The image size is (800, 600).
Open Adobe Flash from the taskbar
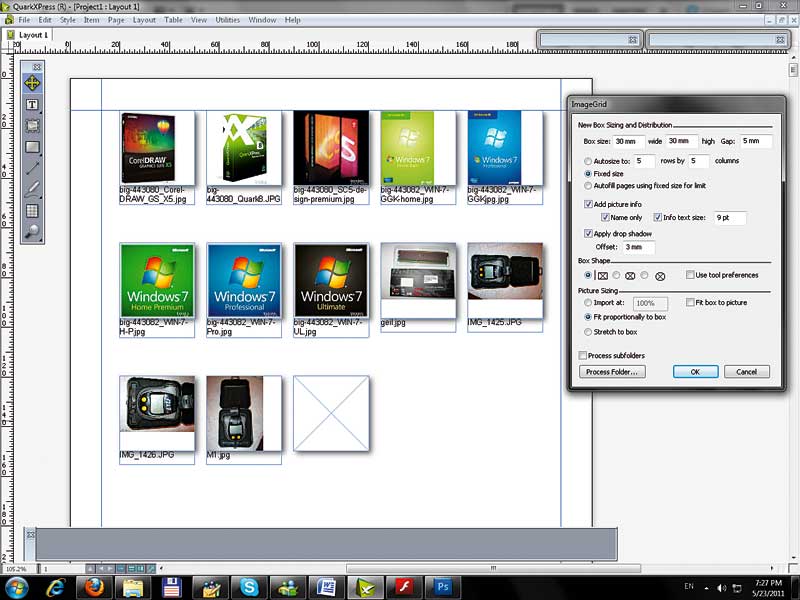(404, 587)
